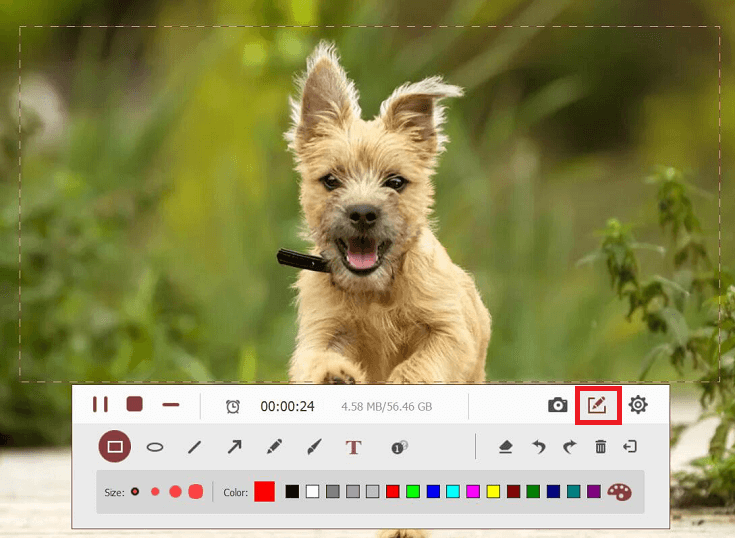Screen dimensions: 735x538
Task: Pick the blue color swatch
Action: (x=433, y=492)
